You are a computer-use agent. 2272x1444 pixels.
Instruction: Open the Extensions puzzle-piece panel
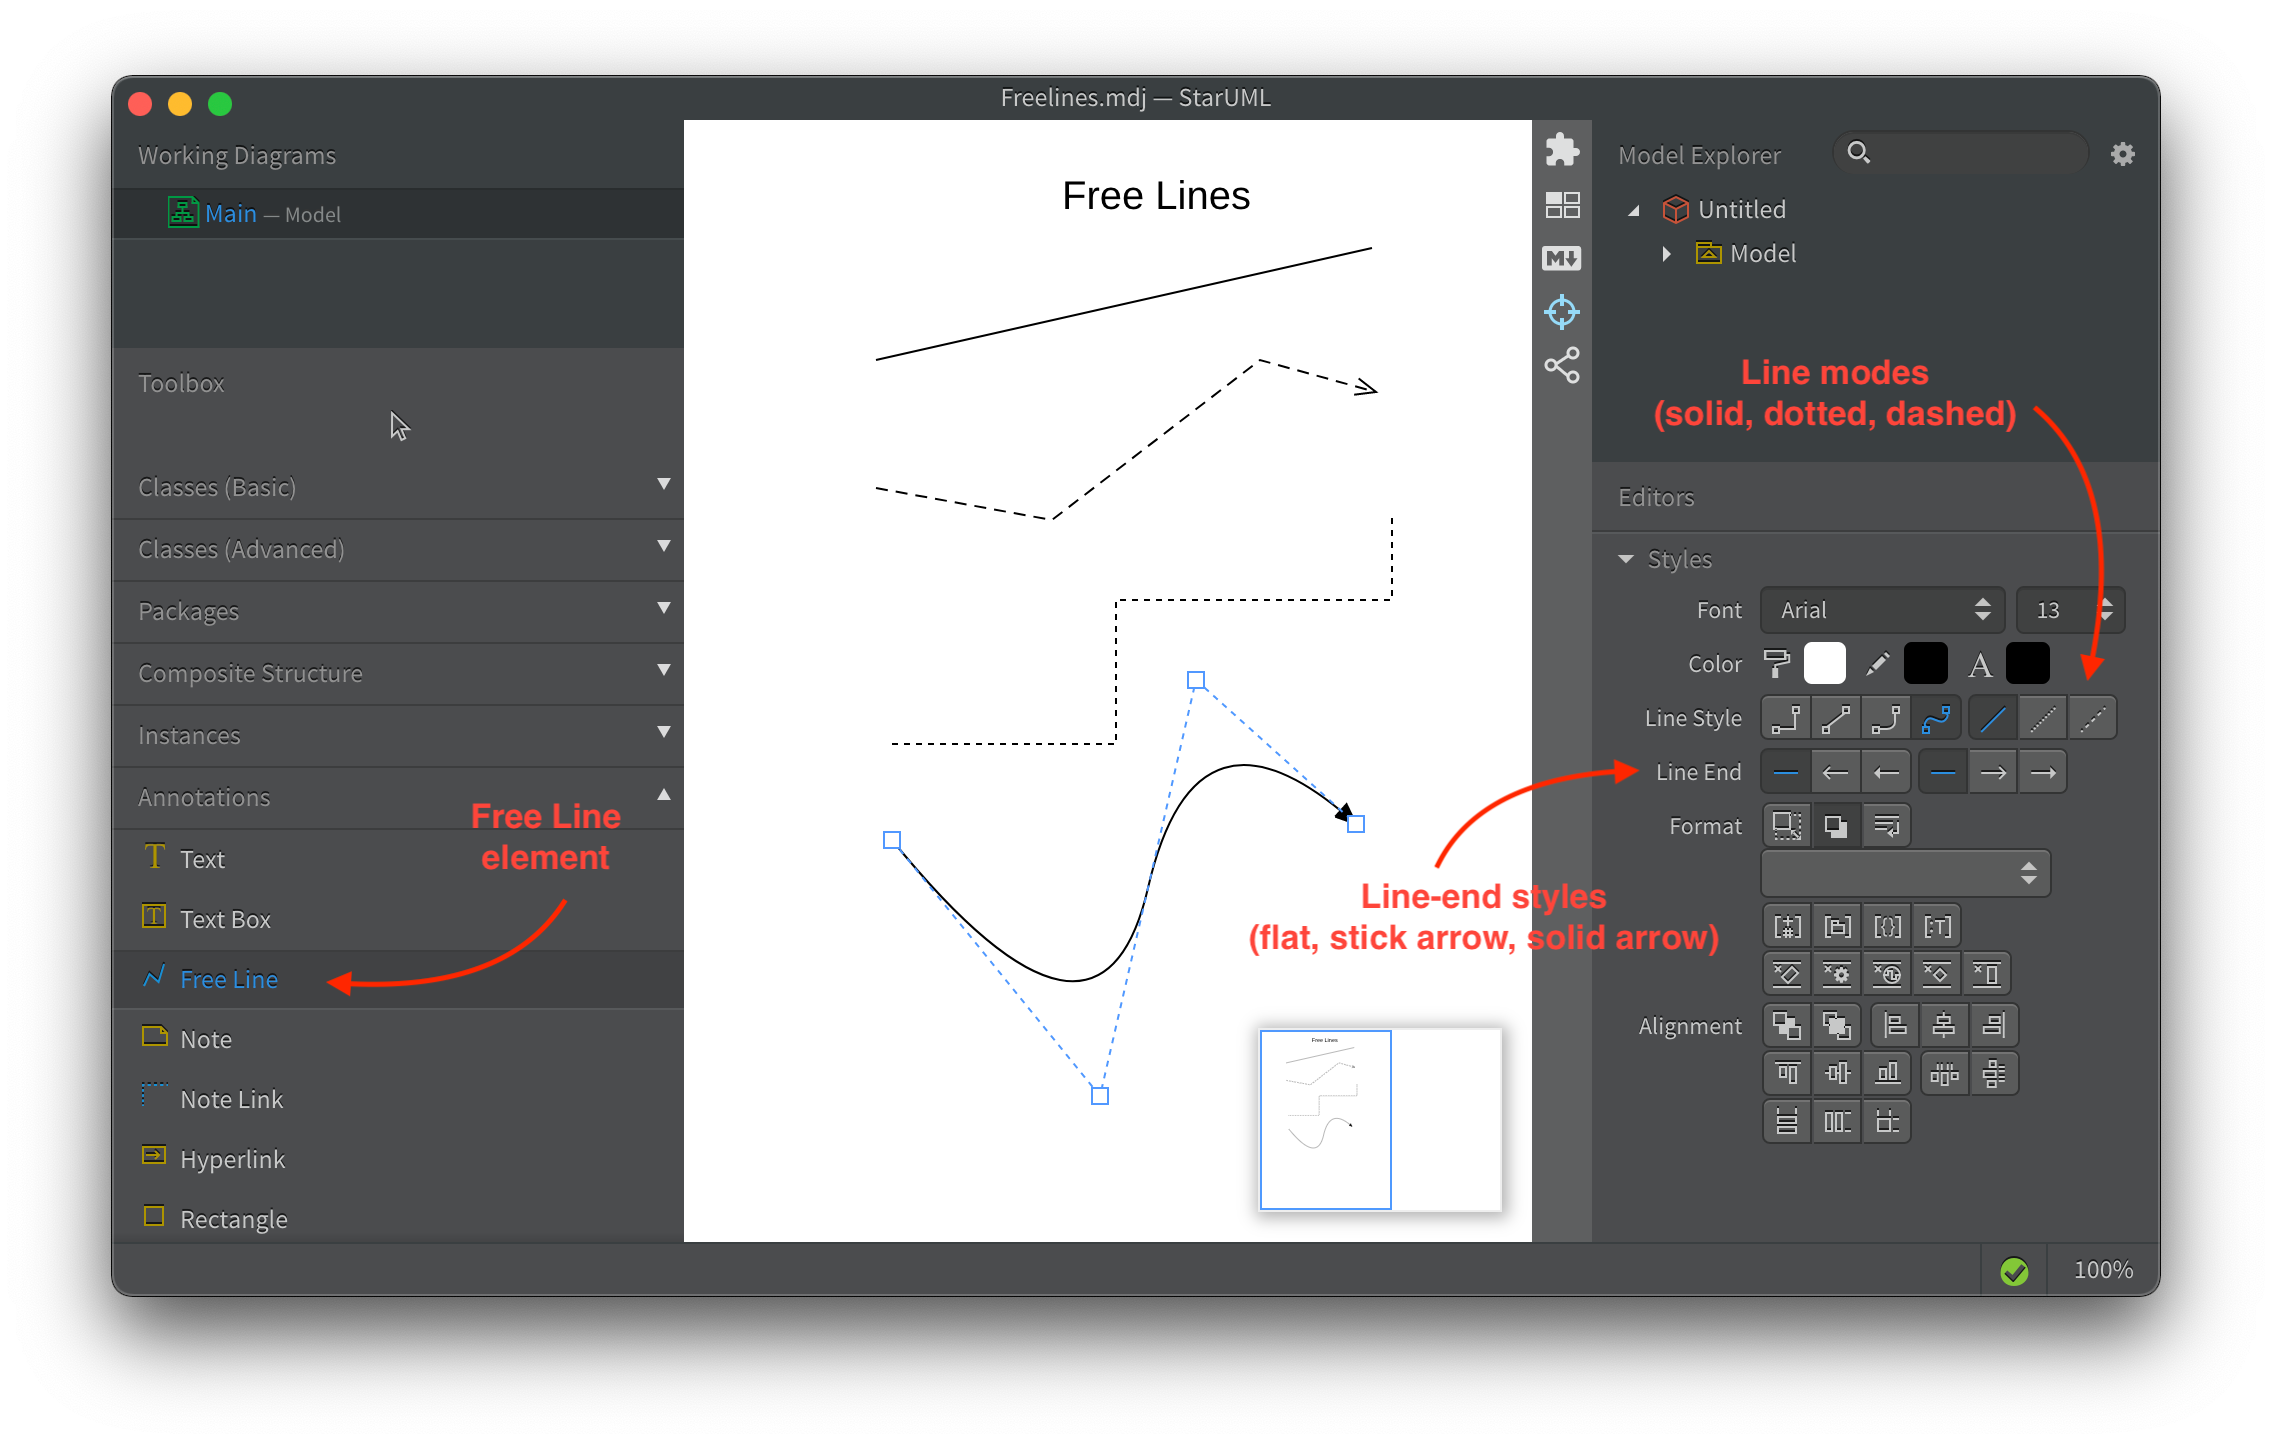pos(1561,151)
